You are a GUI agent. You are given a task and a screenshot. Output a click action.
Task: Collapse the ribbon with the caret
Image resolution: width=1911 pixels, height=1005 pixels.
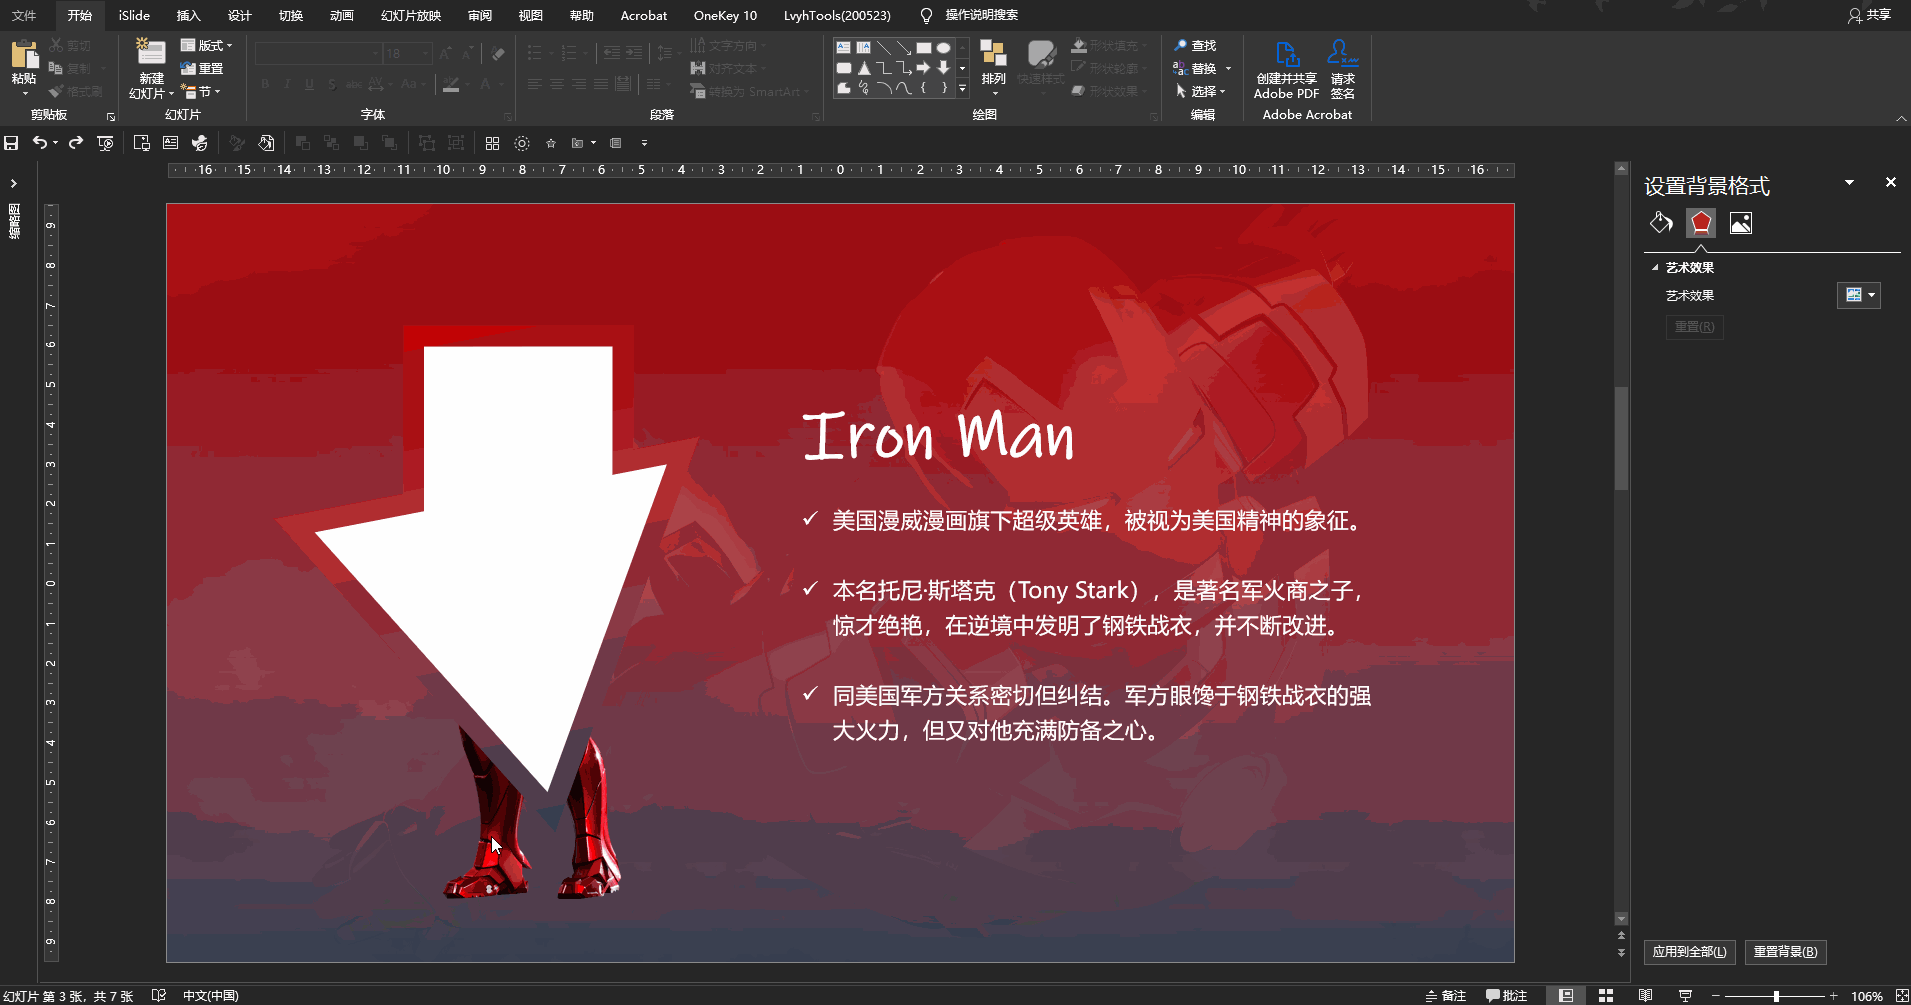(x=1900, y=119)
